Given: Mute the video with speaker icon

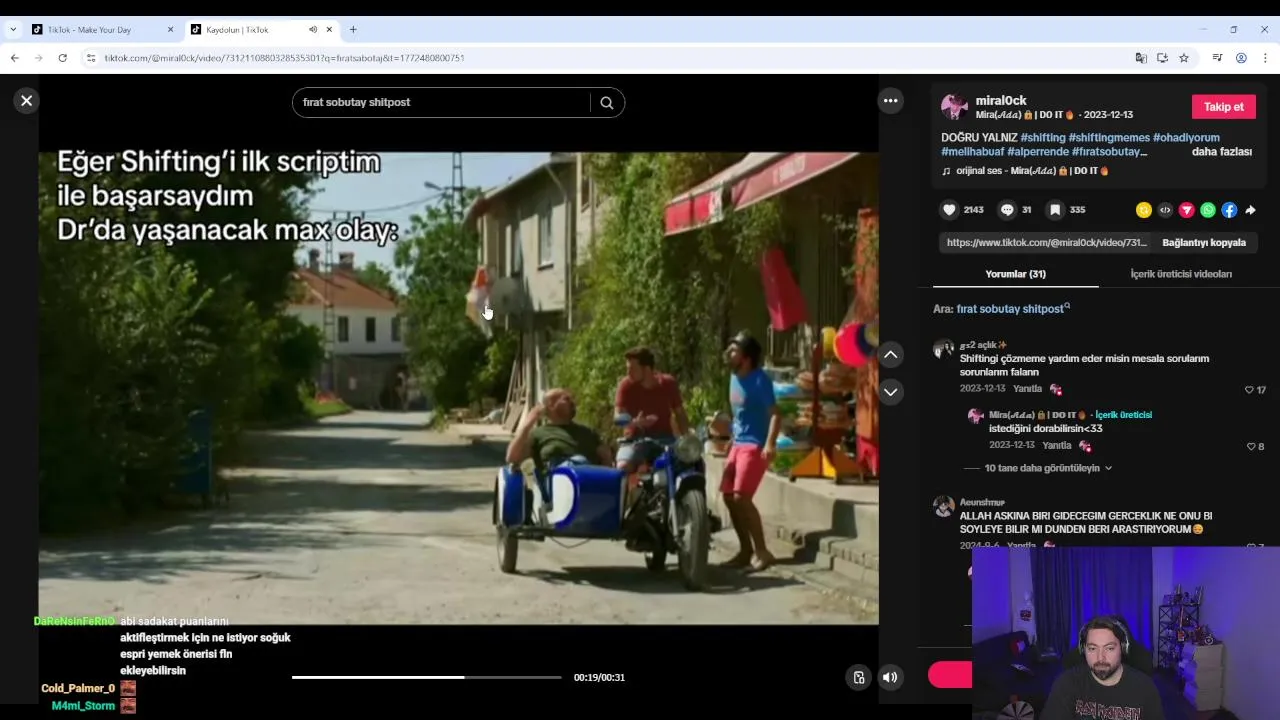Looking at the screenshot, I should point(890,677).
